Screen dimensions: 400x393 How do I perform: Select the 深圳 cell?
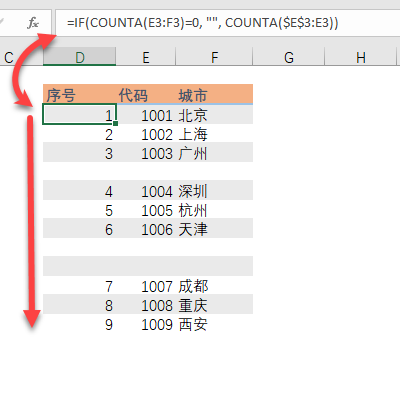pyautogui.click(x=214, y=191)
